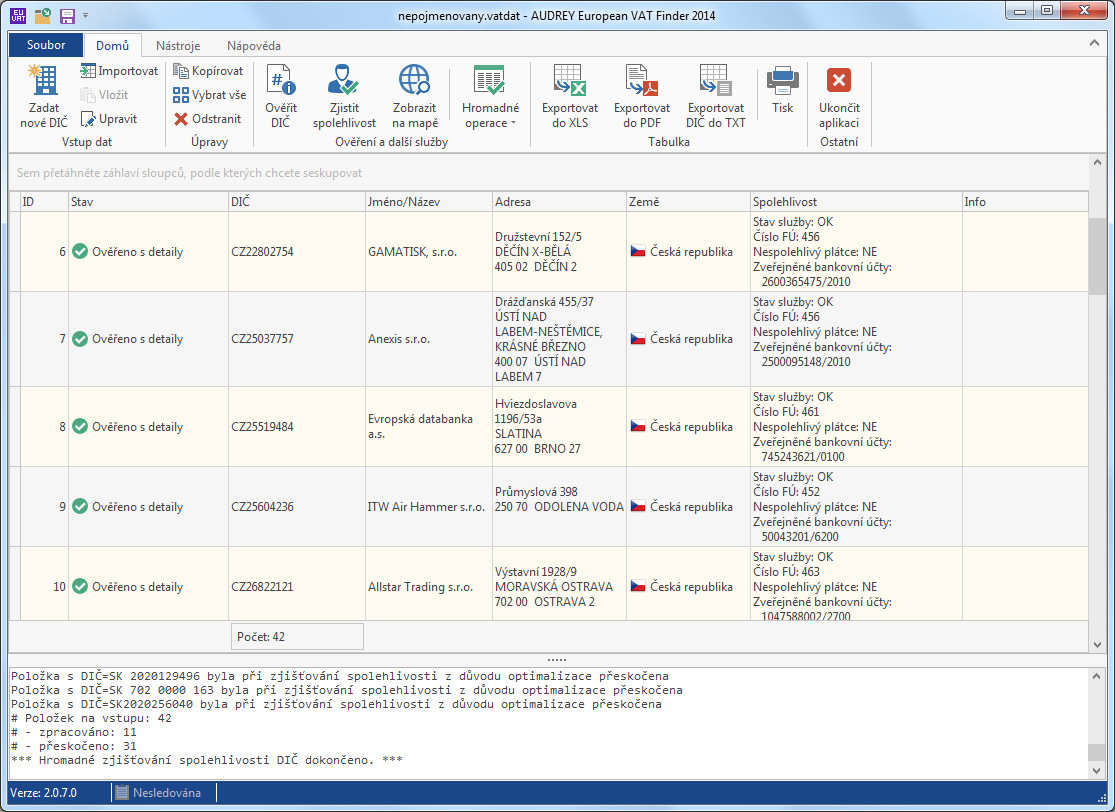Viewport: 1115px width, 812px height.
Task: Click Czech flag in Anexis row
Action: [x=638, y=338]
